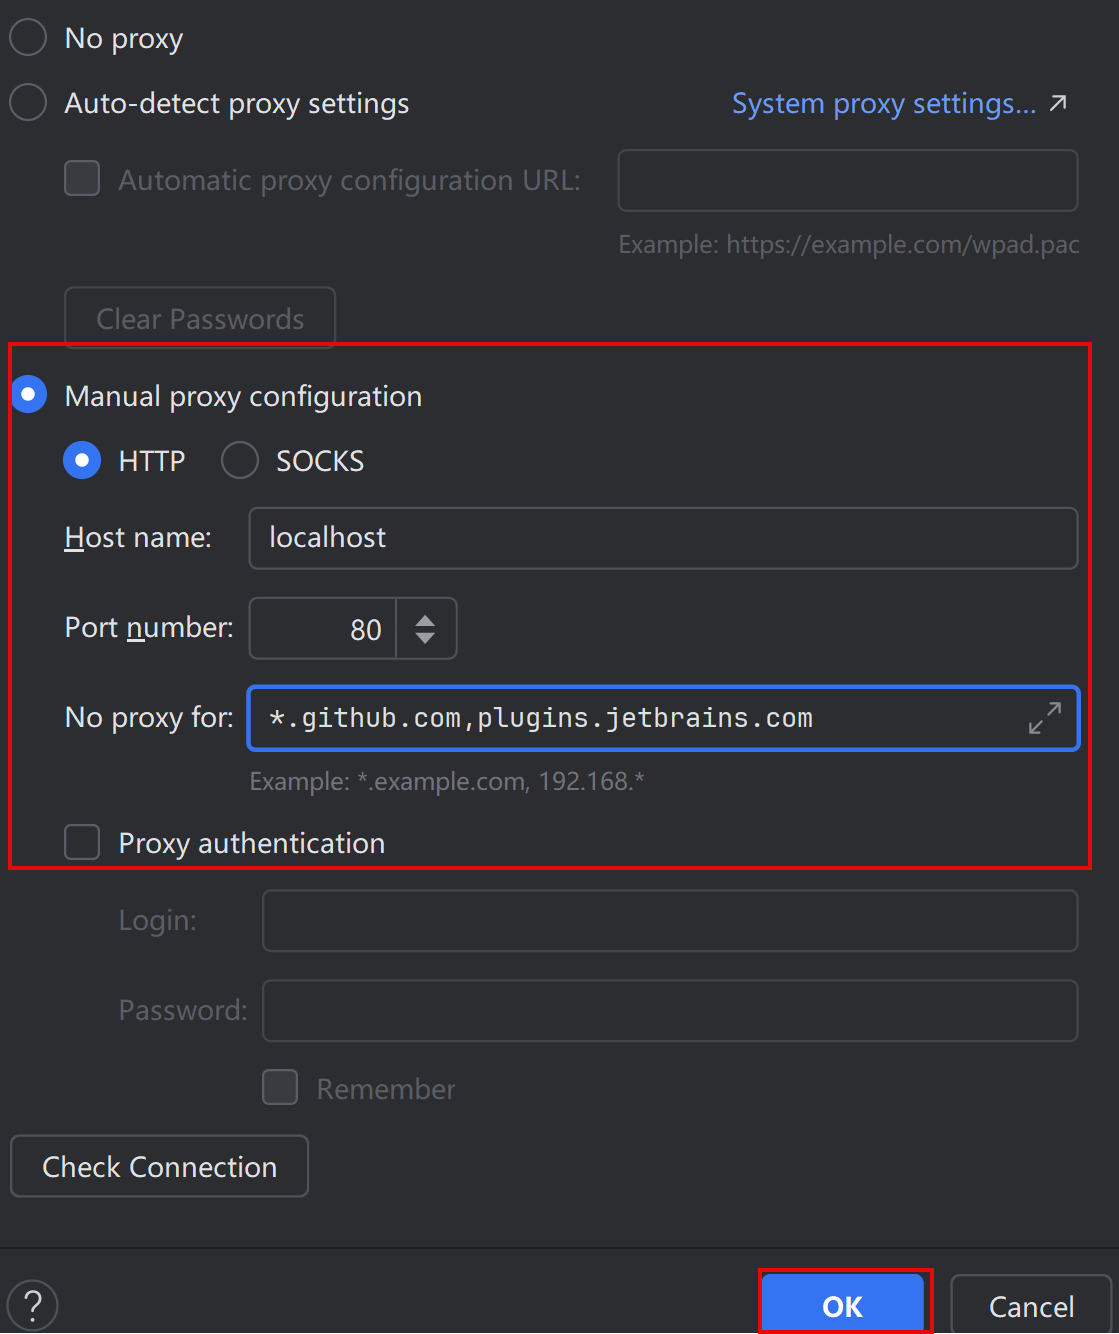Select the HTTP proxy type

82,460
